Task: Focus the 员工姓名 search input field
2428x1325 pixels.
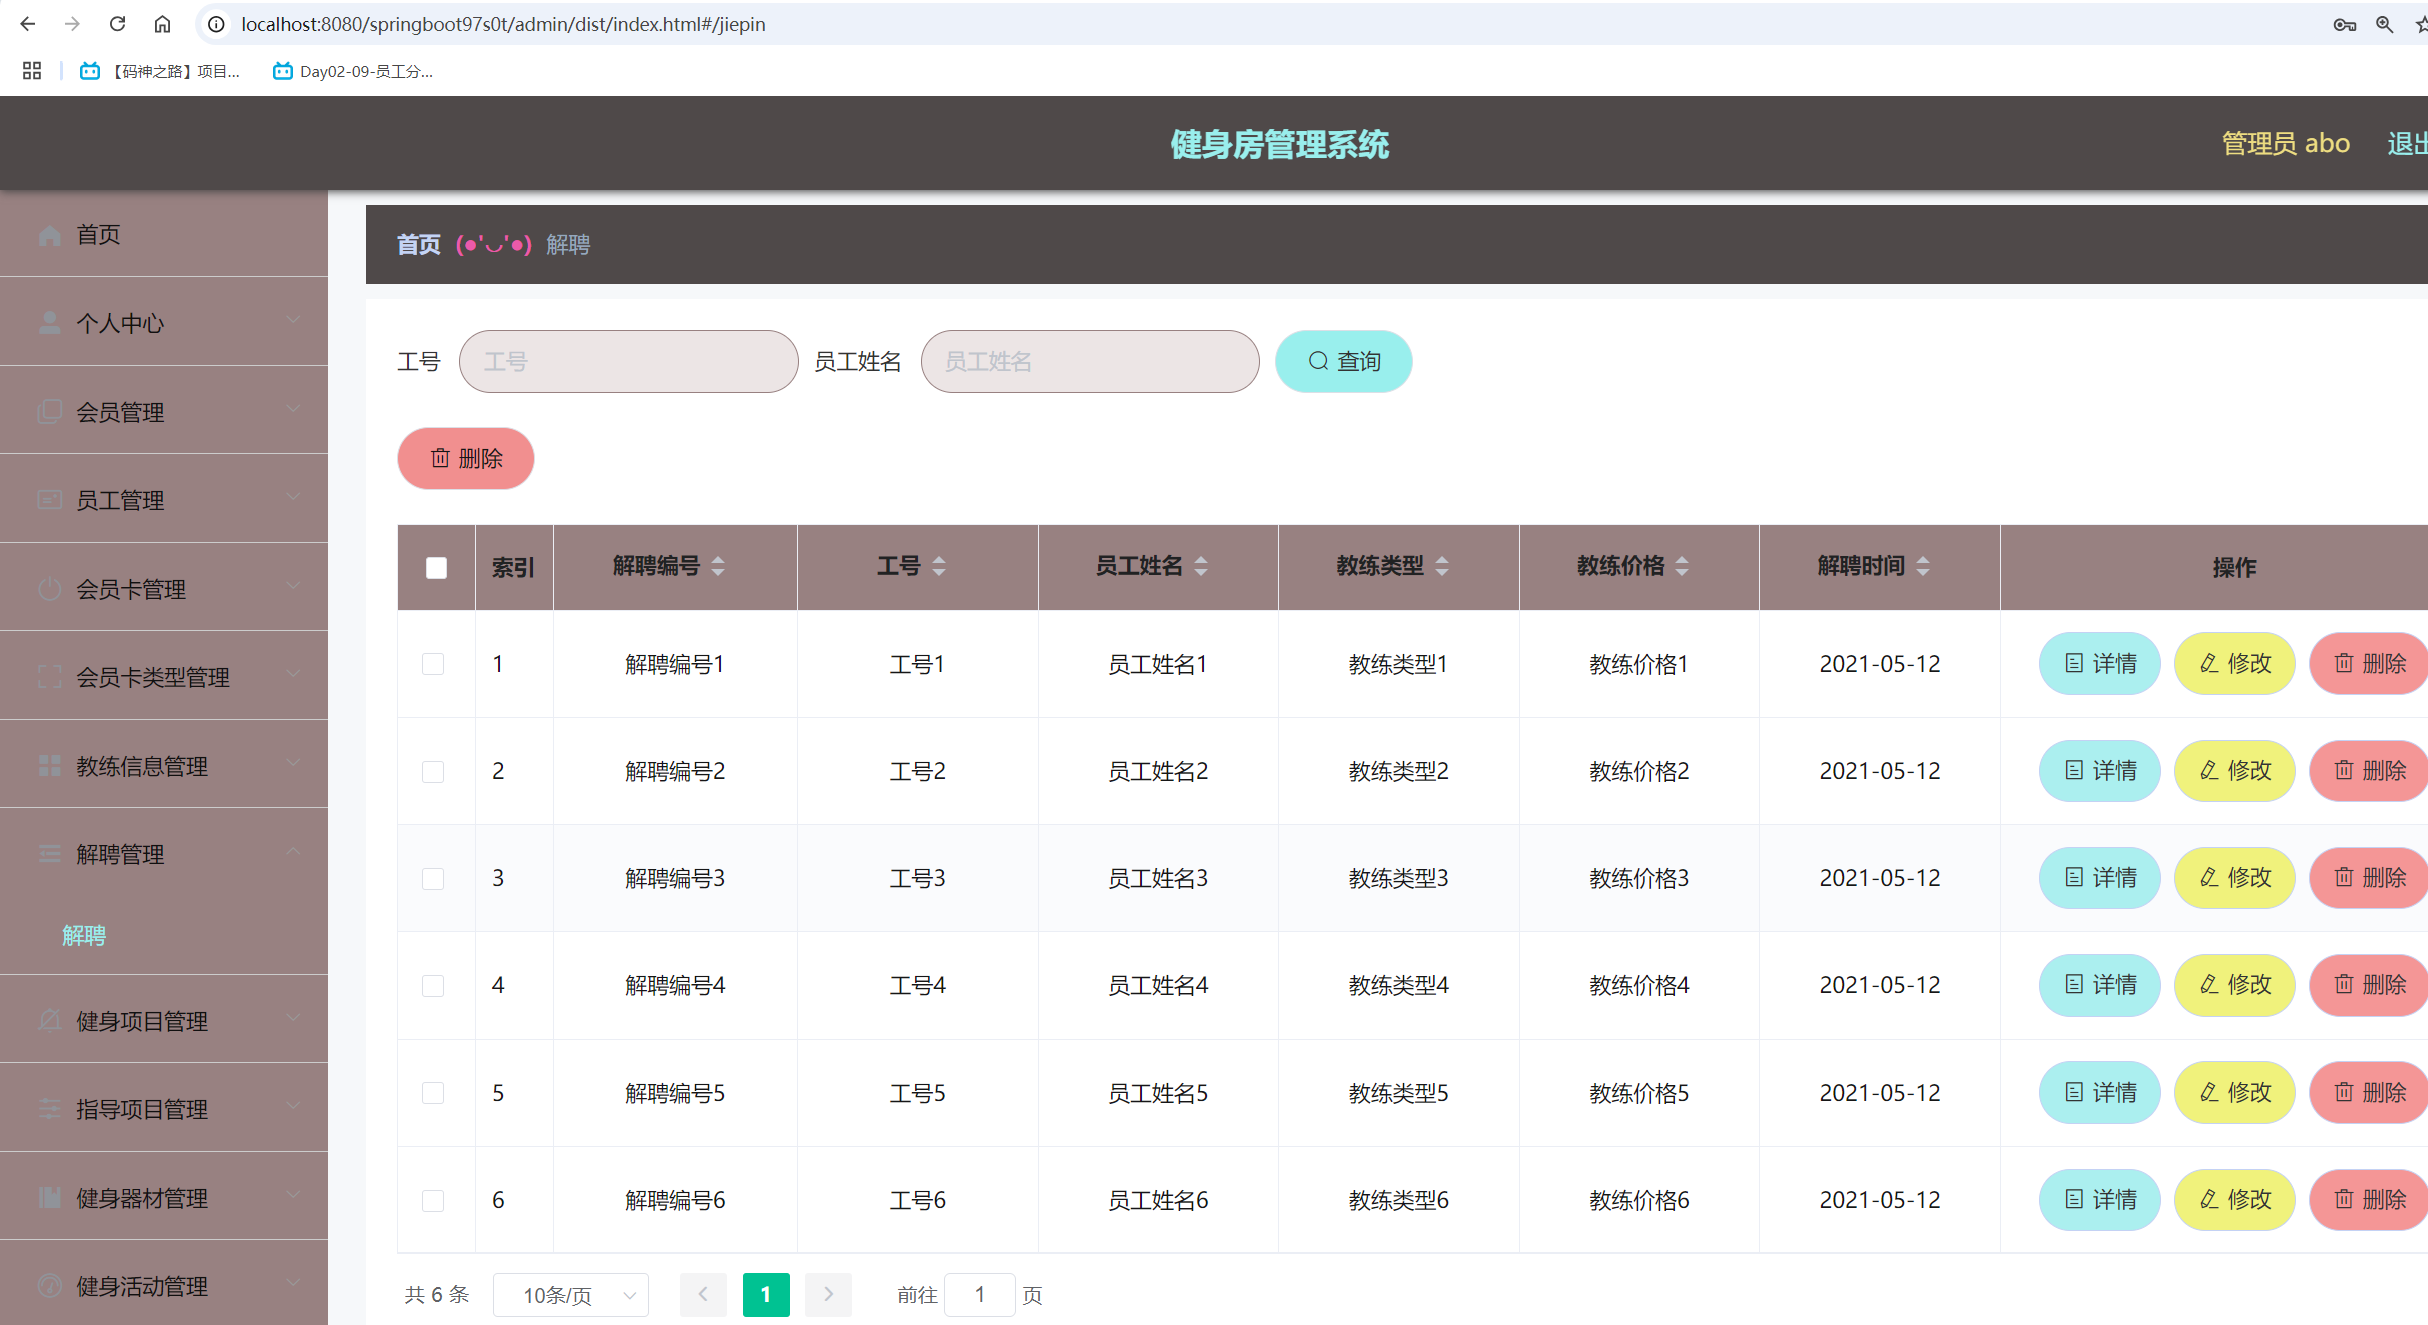Action: click(1089, 361)
